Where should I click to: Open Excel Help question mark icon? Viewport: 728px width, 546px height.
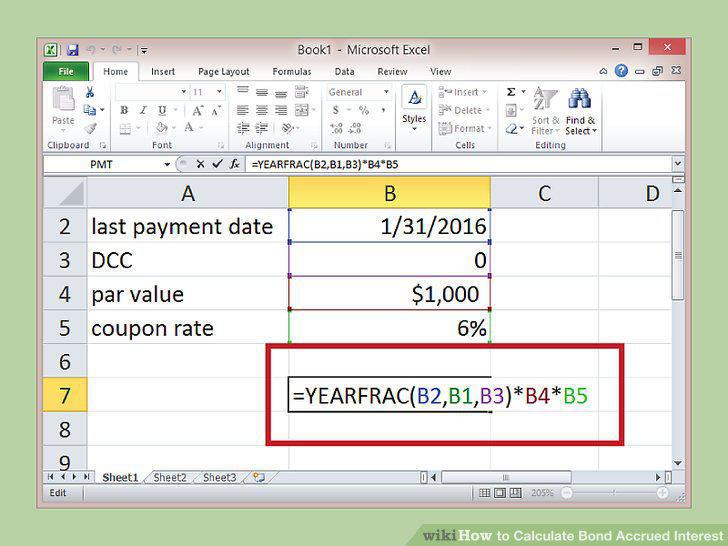pos(621,71)
